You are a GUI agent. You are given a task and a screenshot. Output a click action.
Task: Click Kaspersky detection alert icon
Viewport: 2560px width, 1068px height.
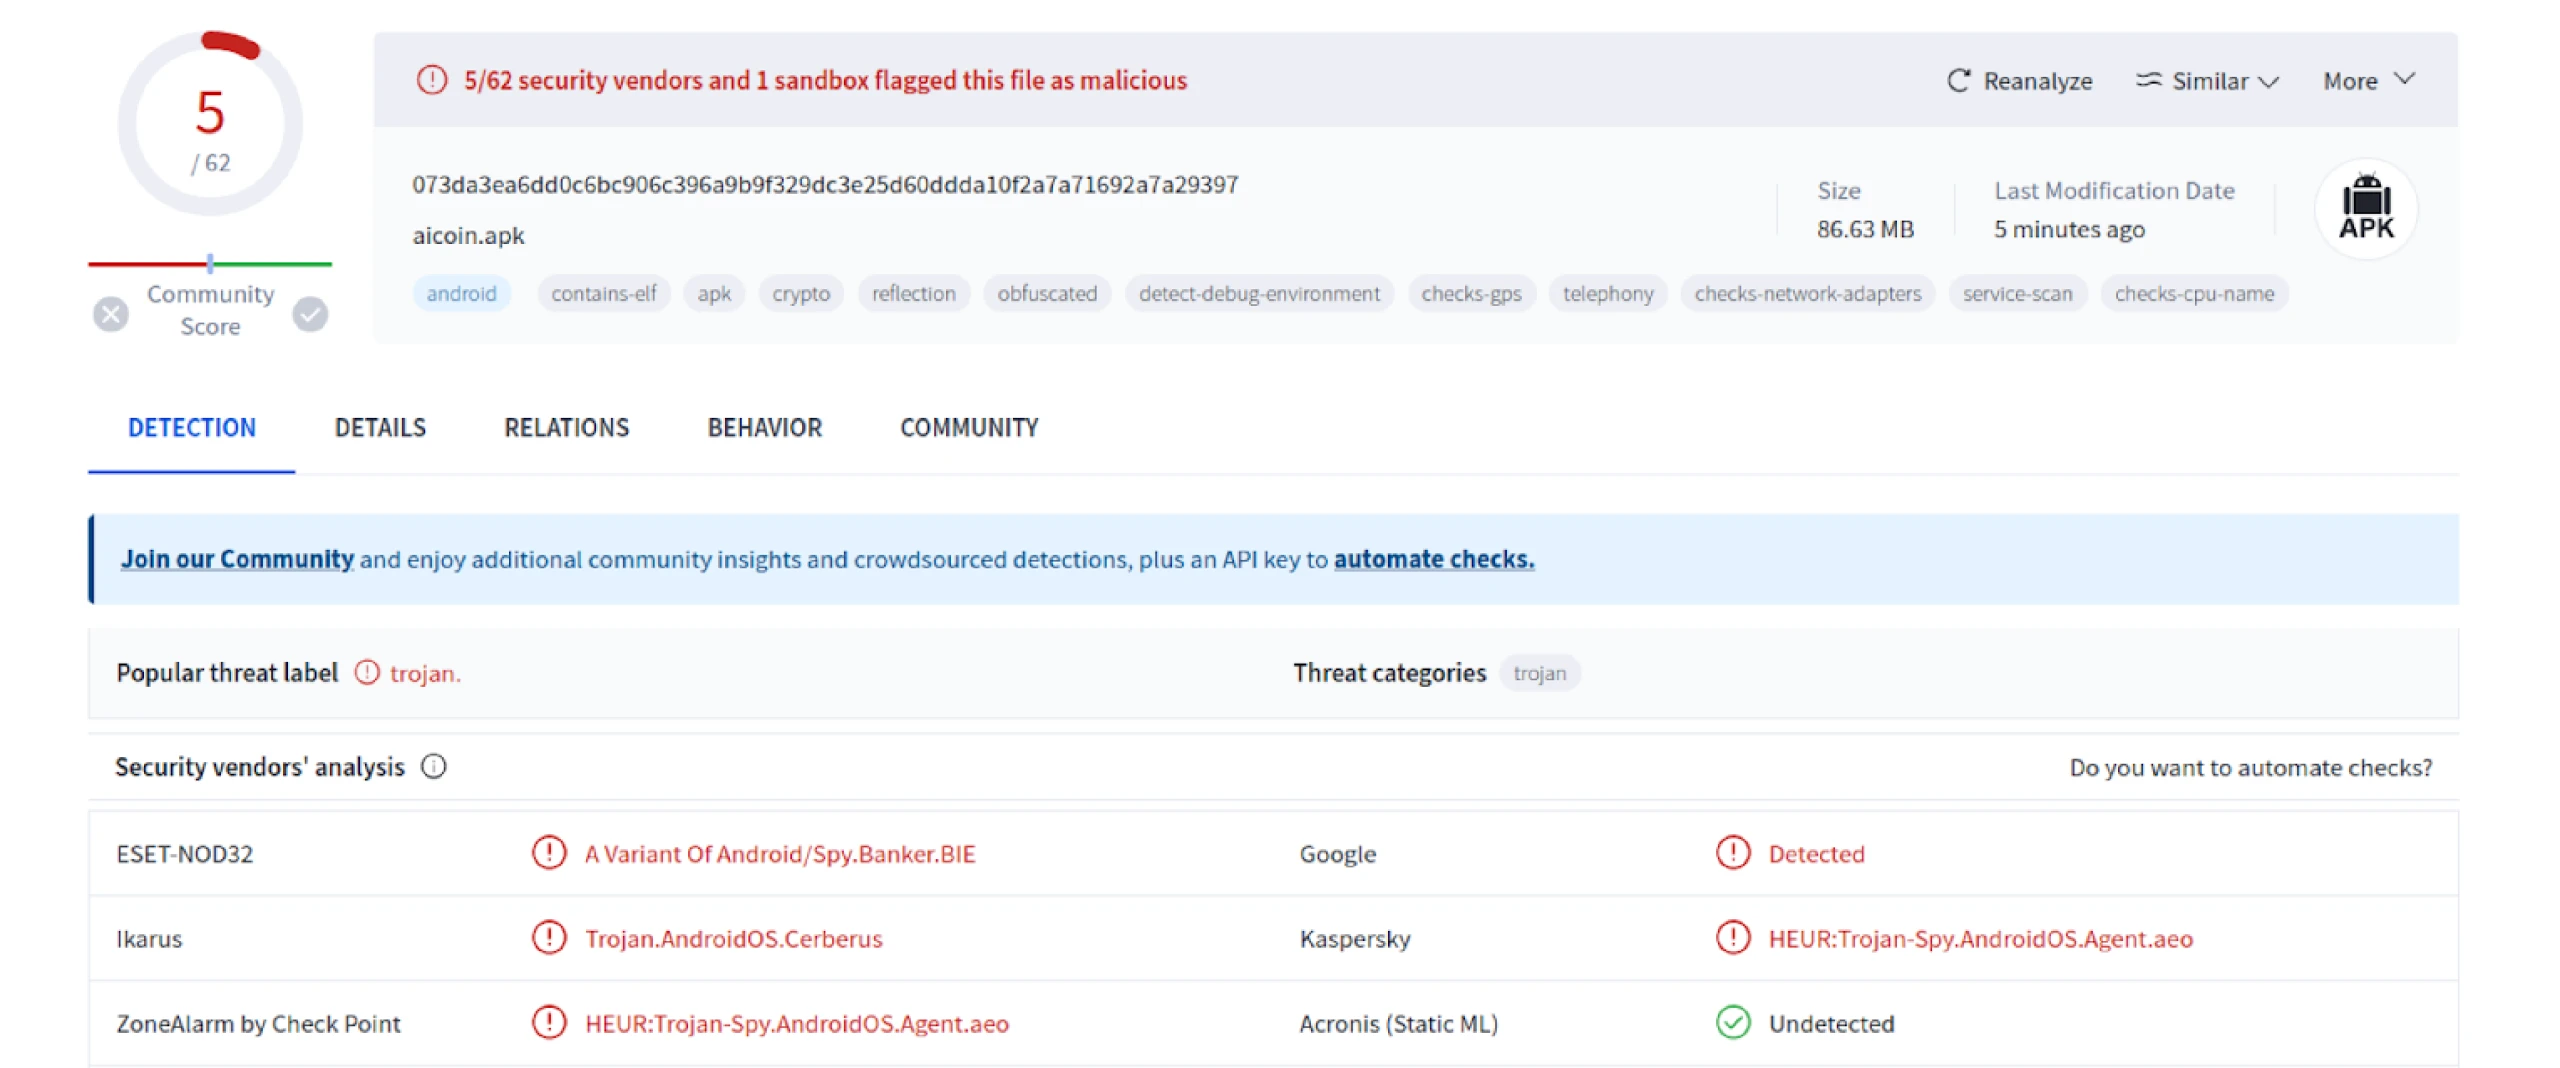pyautogui.click(x=1732, y=938)
